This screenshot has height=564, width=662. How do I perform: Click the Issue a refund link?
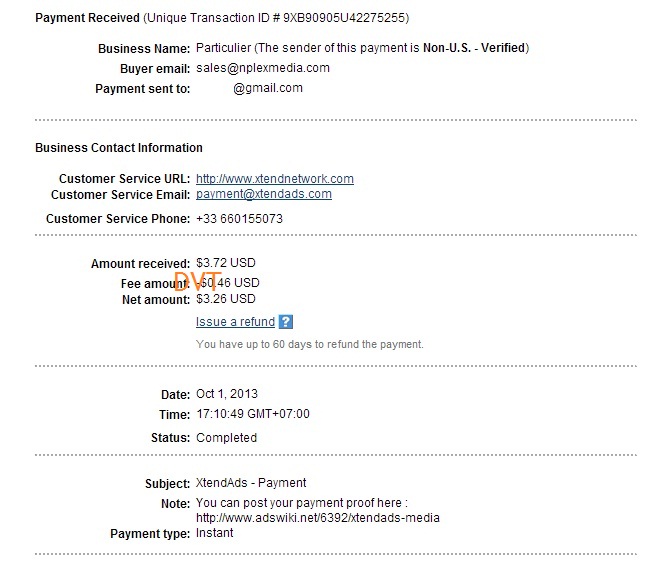(x=235, y=322)
